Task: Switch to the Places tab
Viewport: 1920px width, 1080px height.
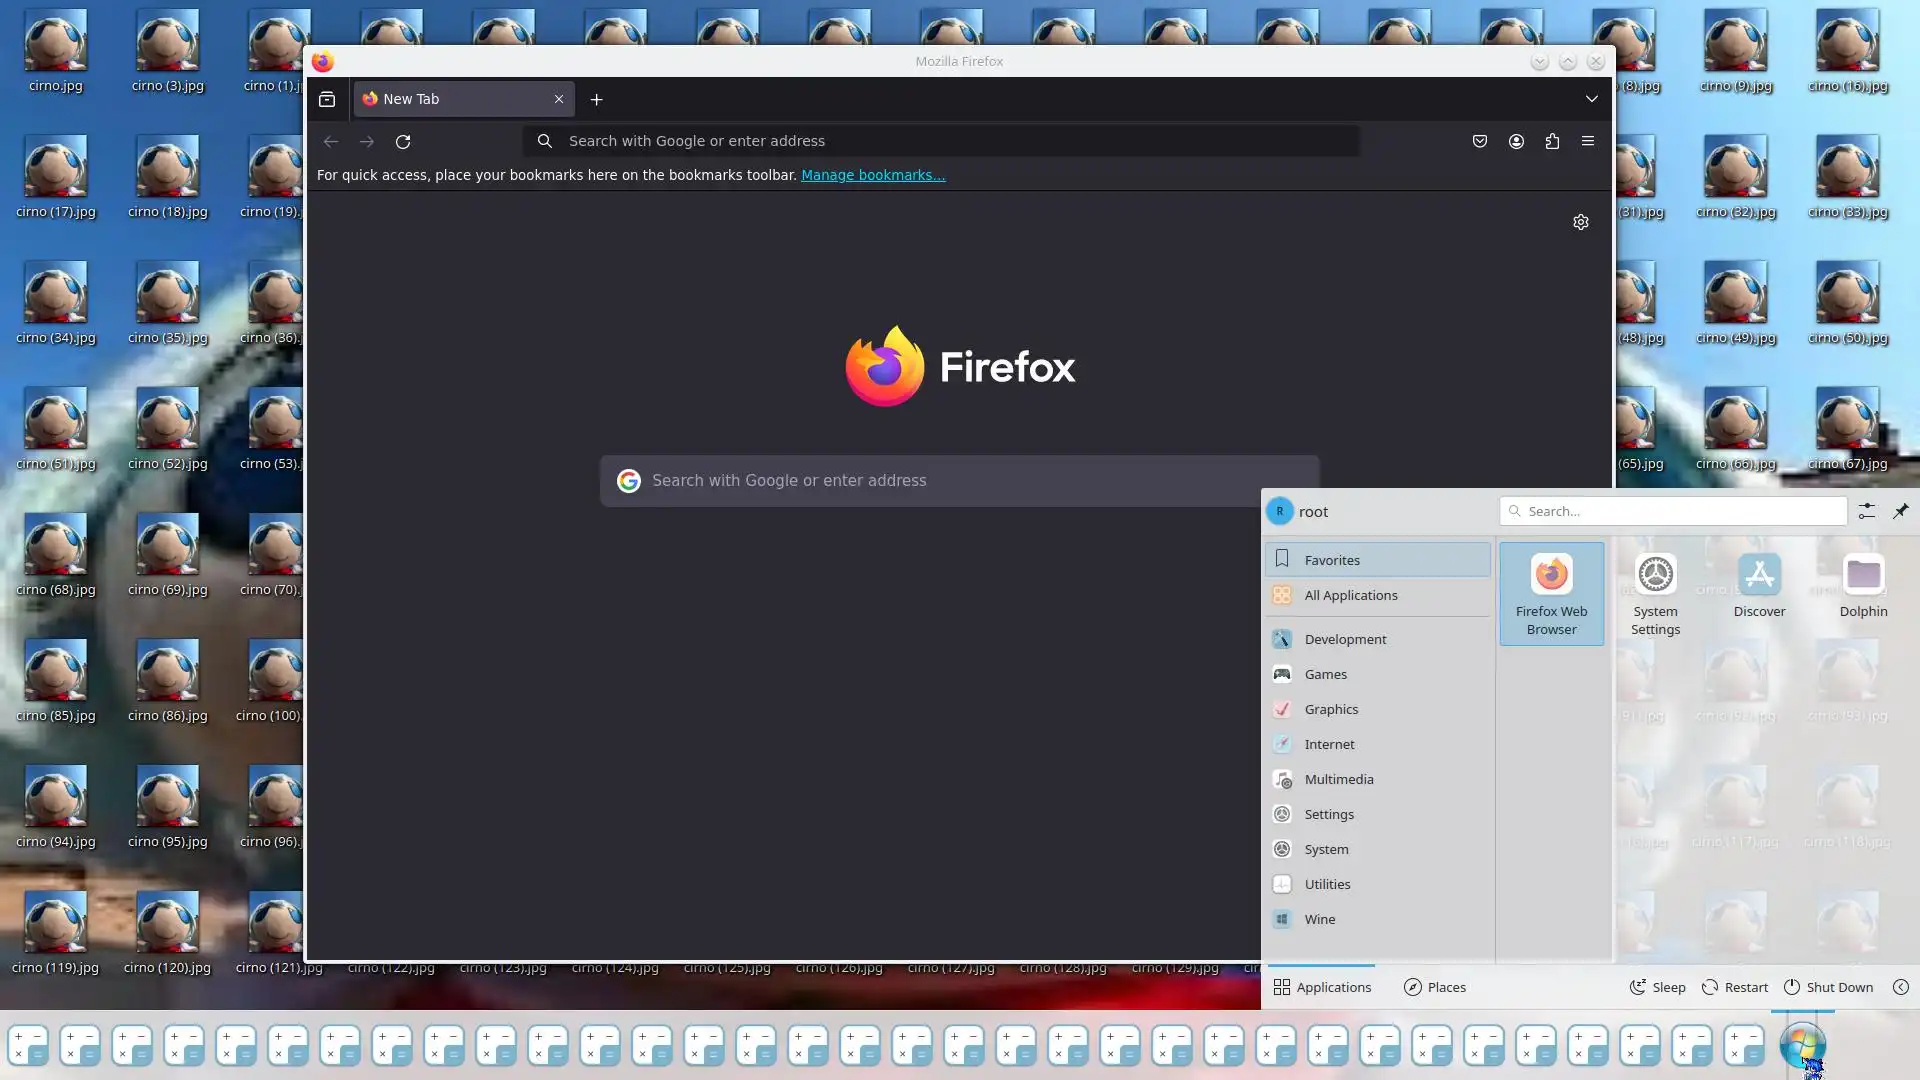Action: [x=1435, y=987]
